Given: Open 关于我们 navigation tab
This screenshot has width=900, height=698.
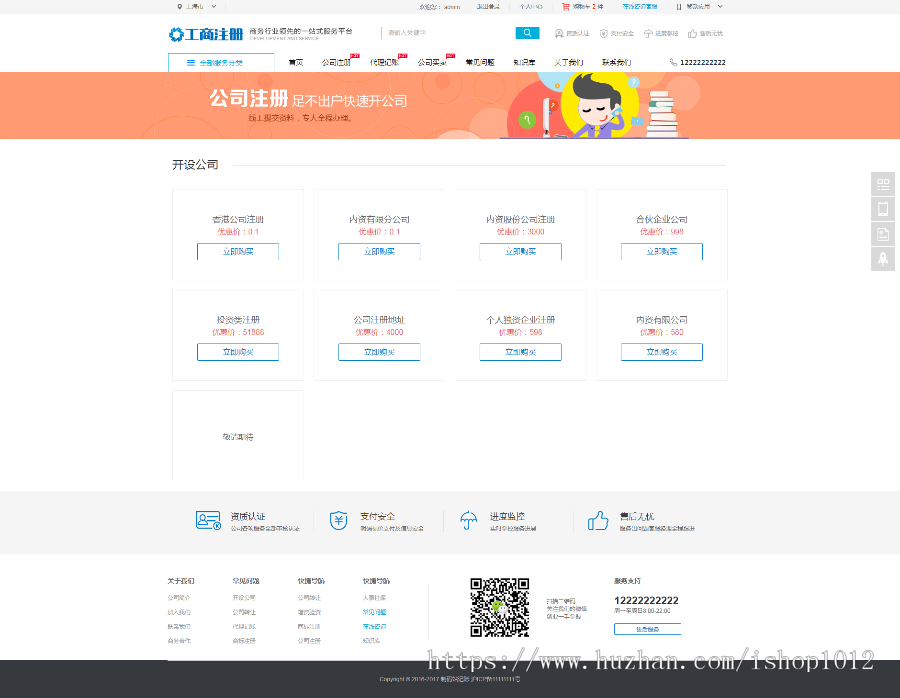Looking at the screenshot, I should (x=568, y=63).
